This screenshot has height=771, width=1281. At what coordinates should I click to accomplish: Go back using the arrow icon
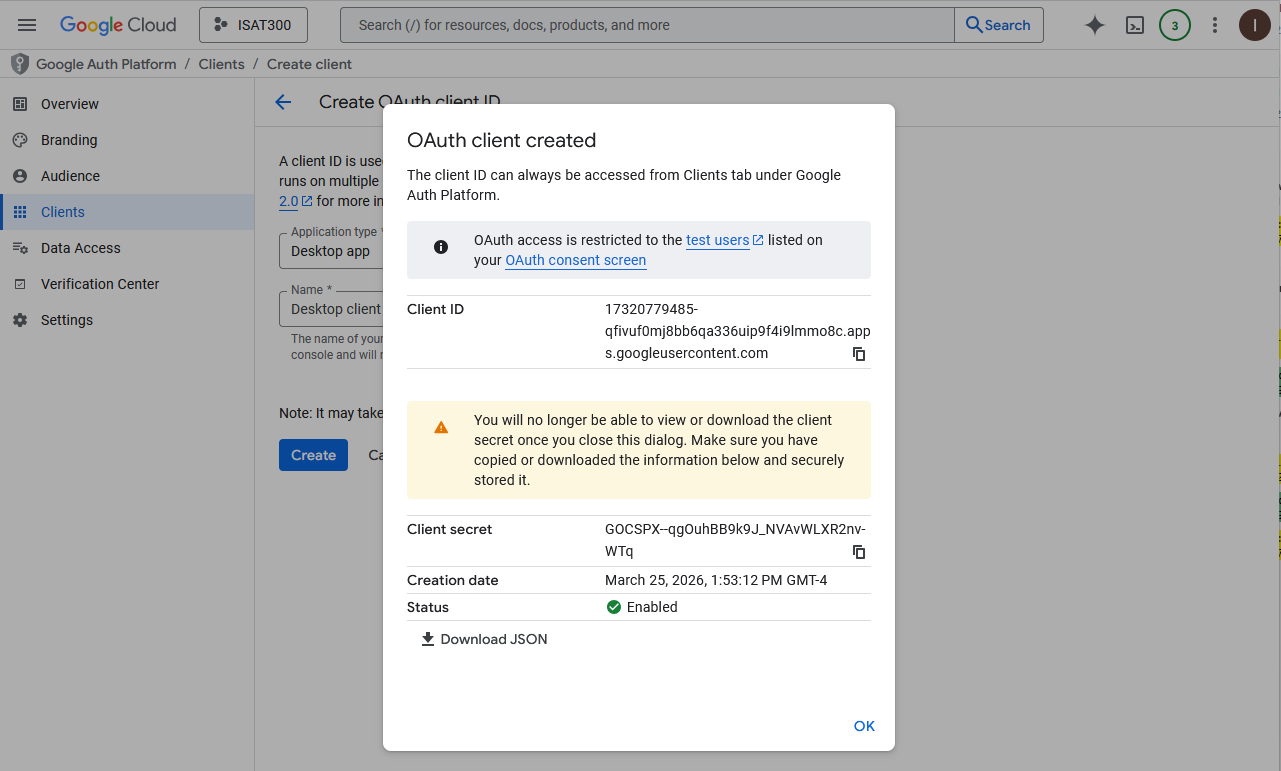pyautogui.click(x=283, y=102)
